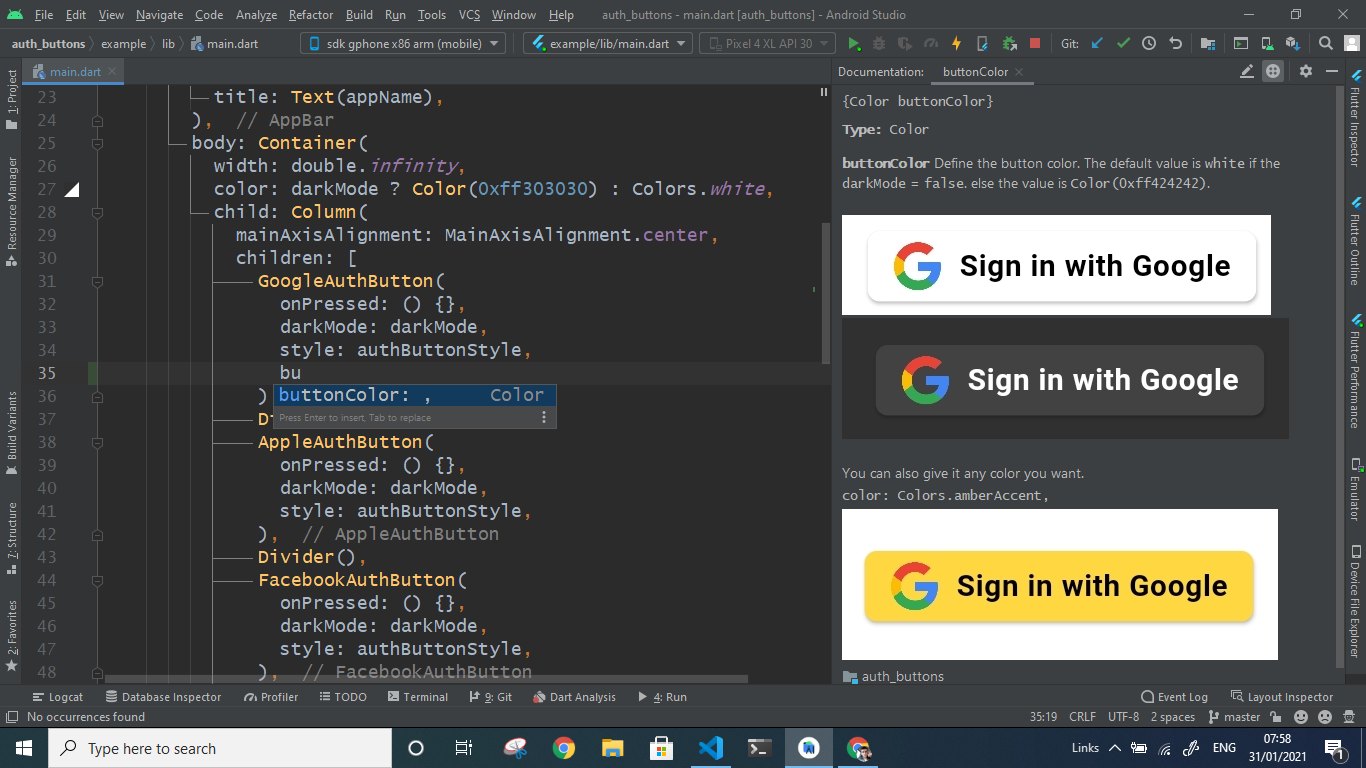Click the editor horizontal scrollbar
Image resolution: width=1366 pixels, height=768 pixels.
426,678
